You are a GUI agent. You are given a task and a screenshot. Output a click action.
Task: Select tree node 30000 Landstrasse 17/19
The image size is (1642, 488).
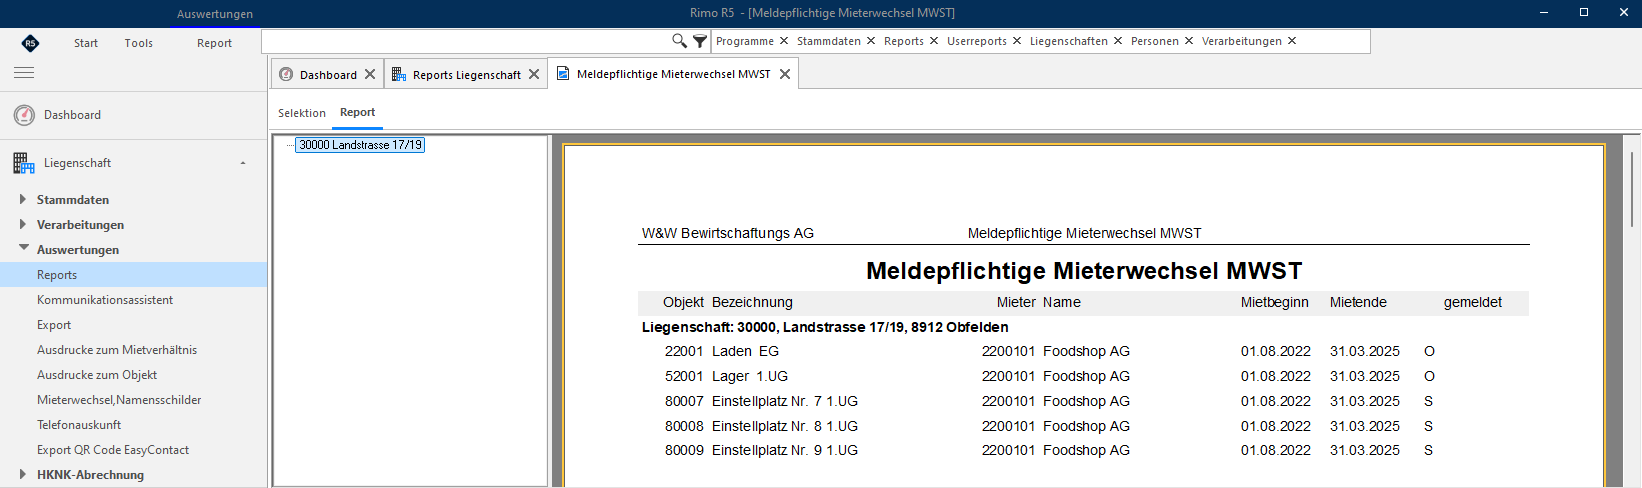coord(361,145)
